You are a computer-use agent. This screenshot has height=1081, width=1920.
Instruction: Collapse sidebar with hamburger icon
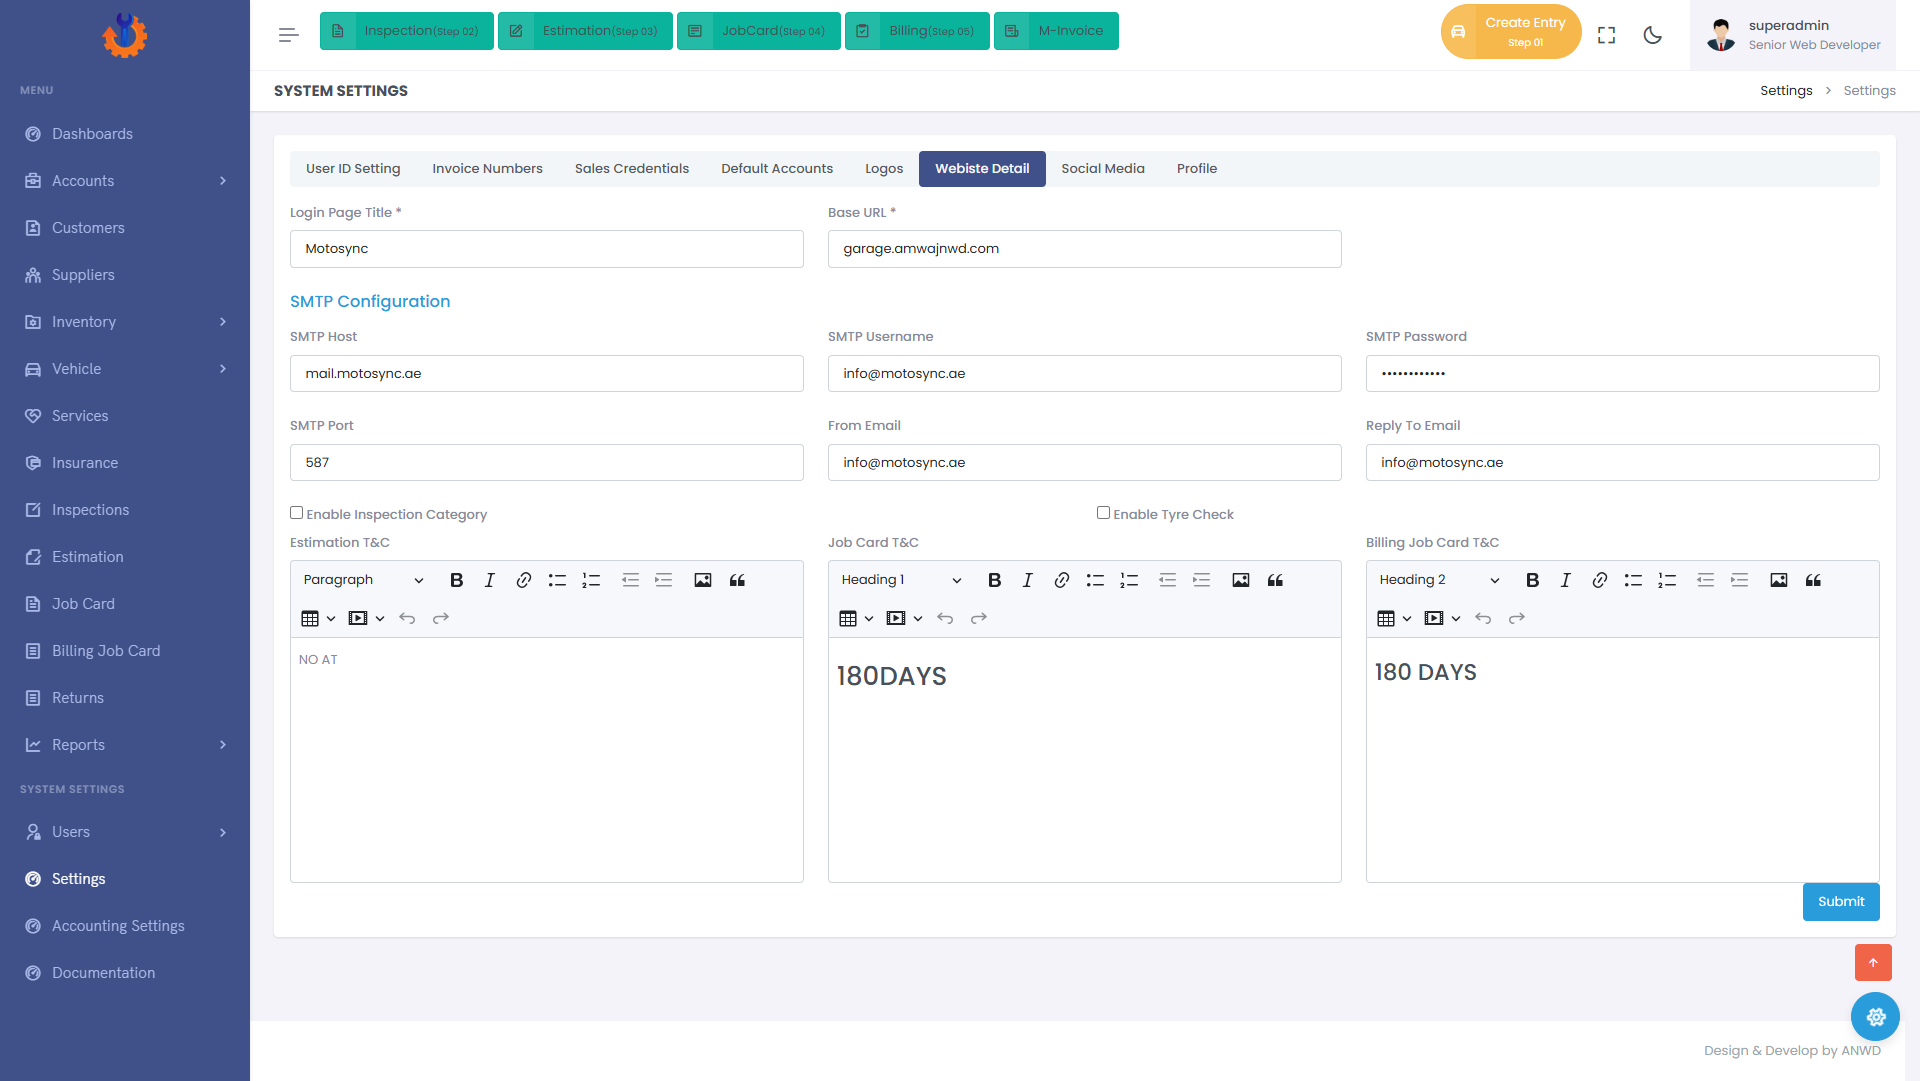click(288, 35)
